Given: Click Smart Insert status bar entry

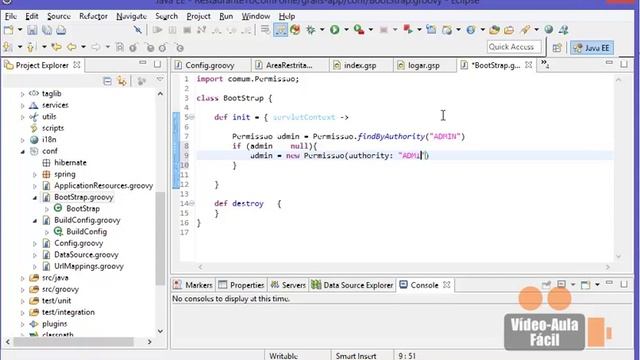Looking at the screenshot, I should click(x=356, y=356).
